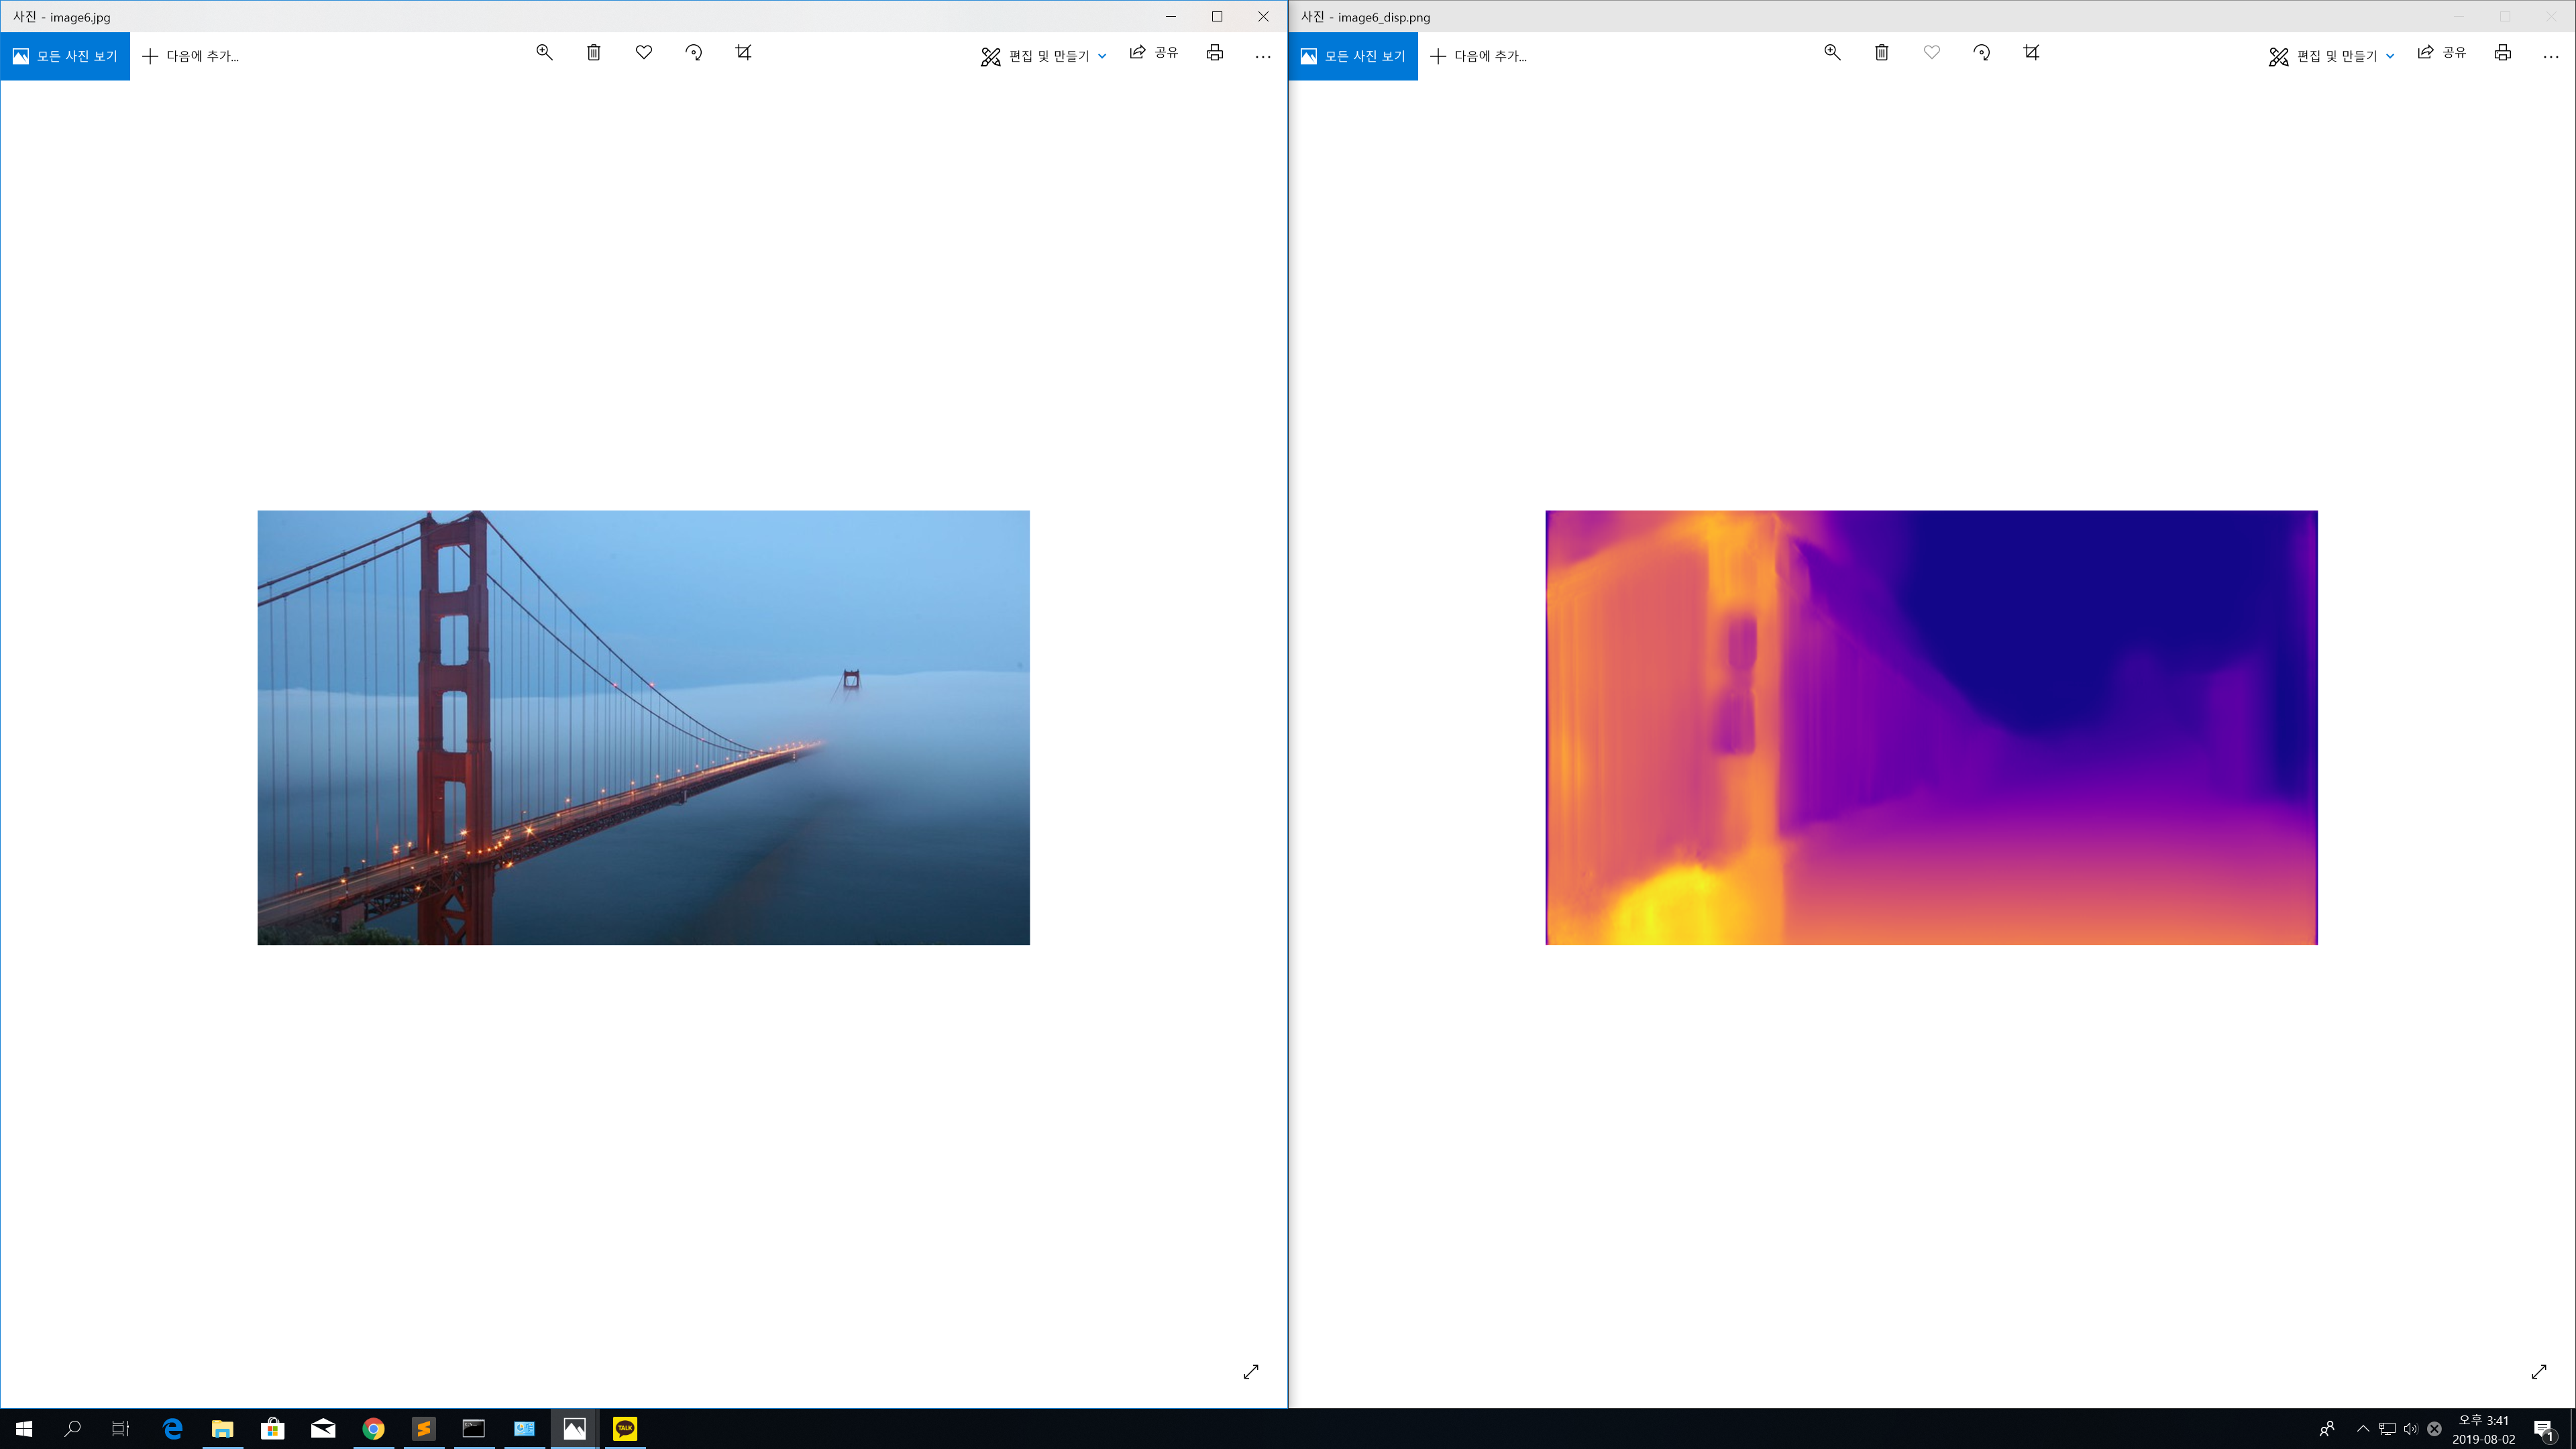Open the more options ellipsis for image6.jpg
This screenshot has height=1449, width=2576.
pyautogui.click(x=1263, y=57)
